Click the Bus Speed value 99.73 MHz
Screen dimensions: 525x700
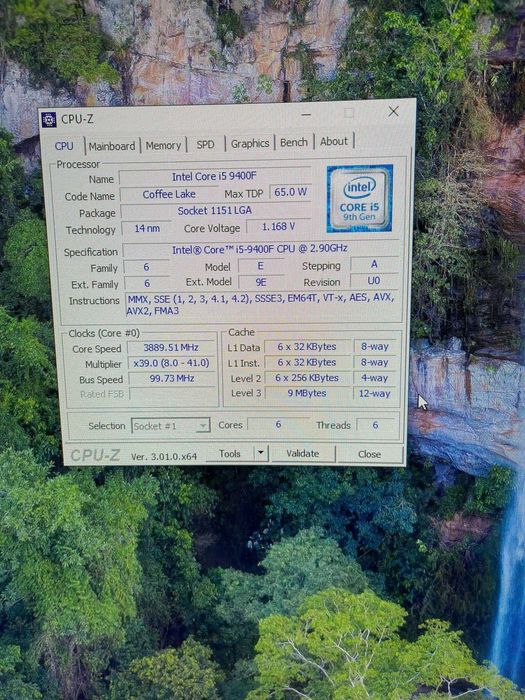pyautogui.click(x=172, y=379)
